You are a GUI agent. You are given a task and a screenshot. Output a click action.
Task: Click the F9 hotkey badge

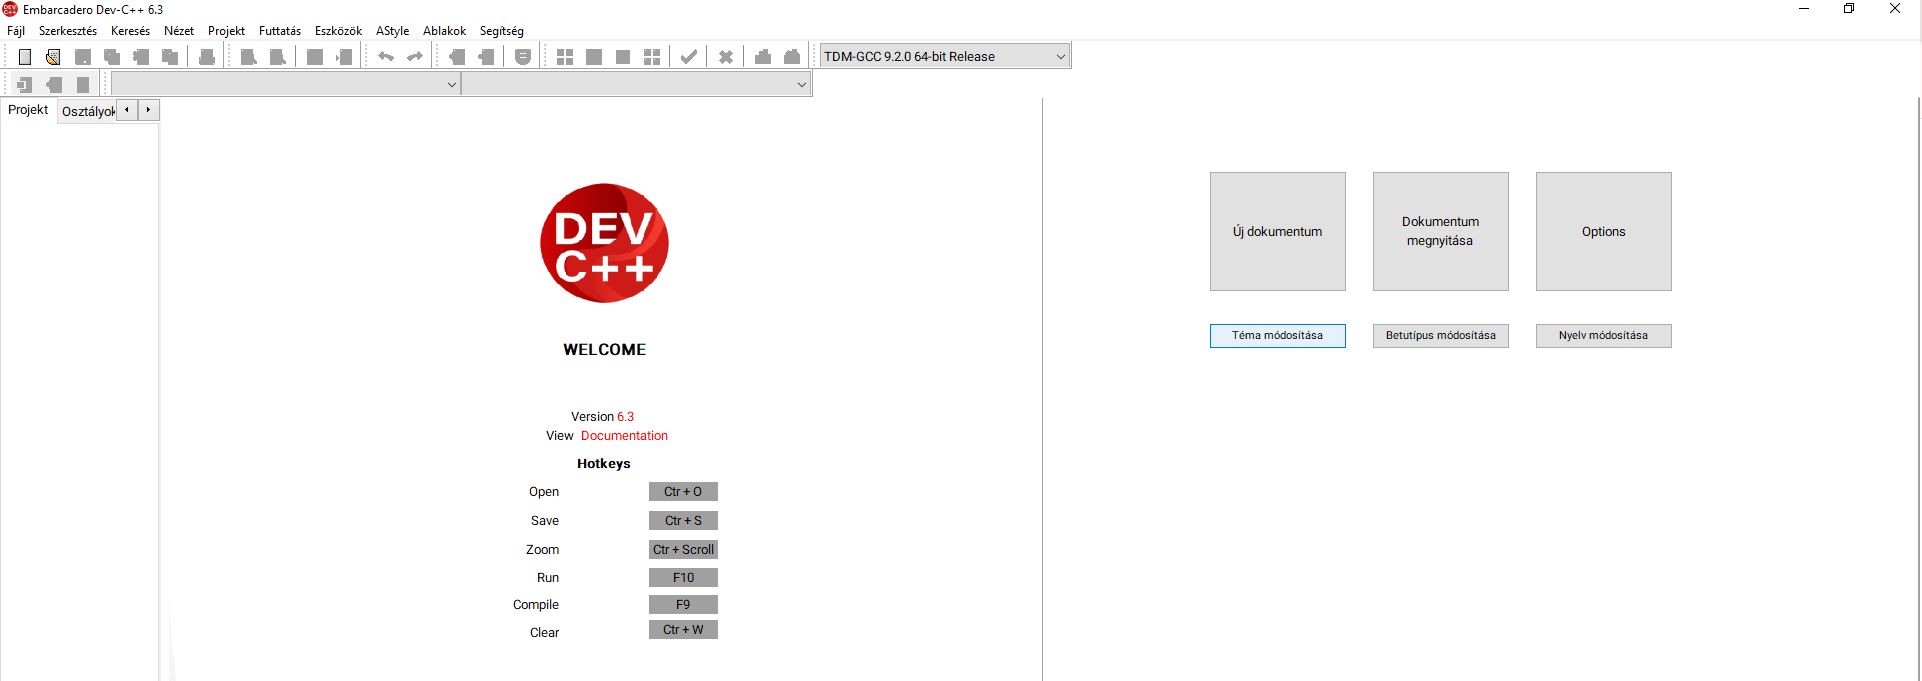pyautogui.click(x=683, y=605)
